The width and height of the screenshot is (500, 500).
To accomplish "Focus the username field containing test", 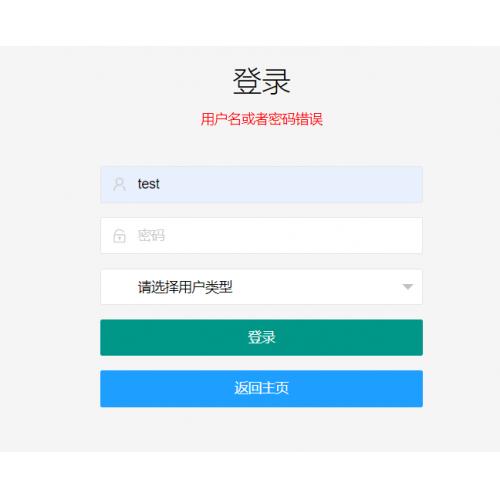I will click(261, 184).
